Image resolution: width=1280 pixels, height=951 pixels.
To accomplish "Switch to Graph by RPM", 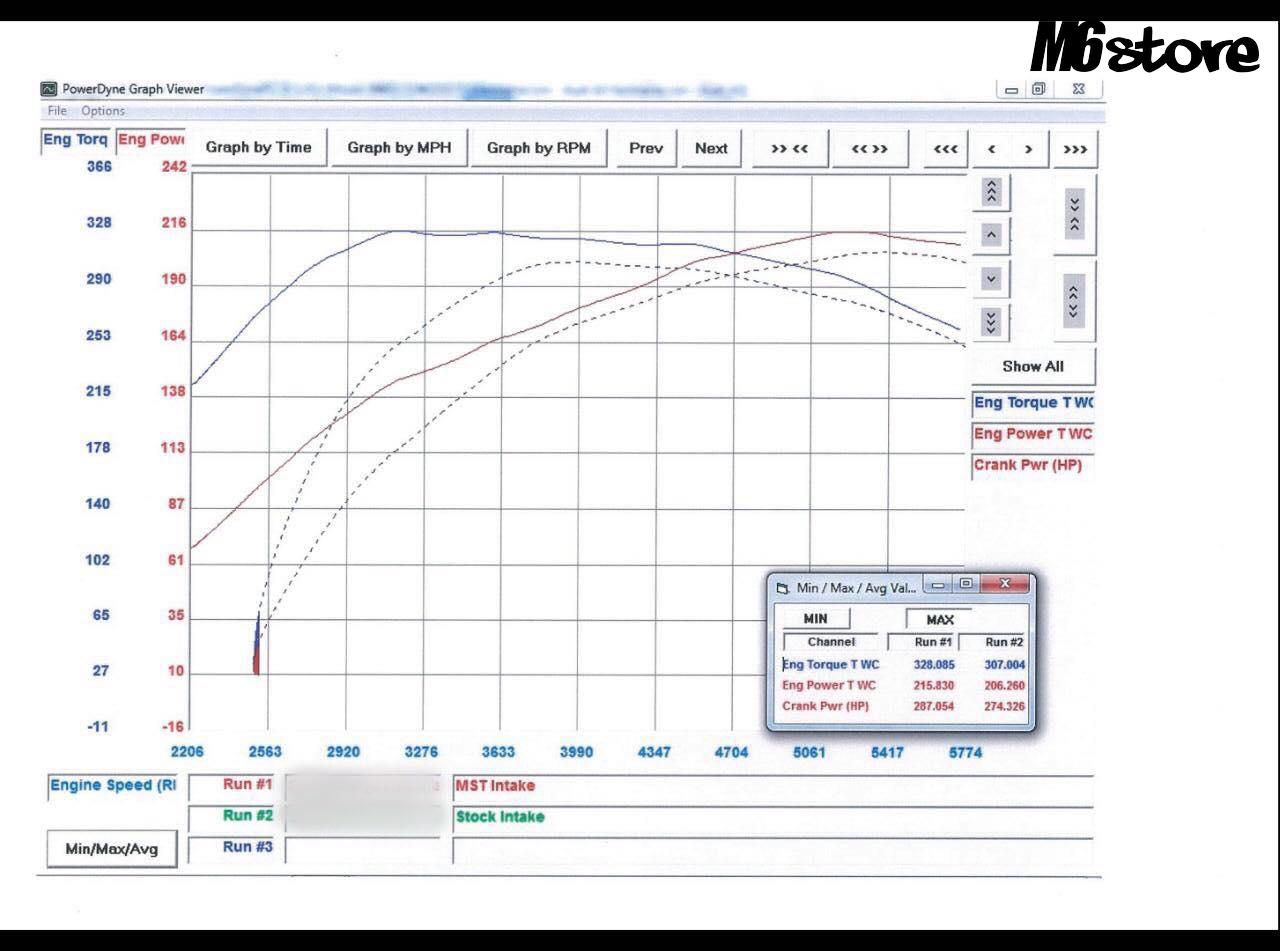I will tap(539, 148).
